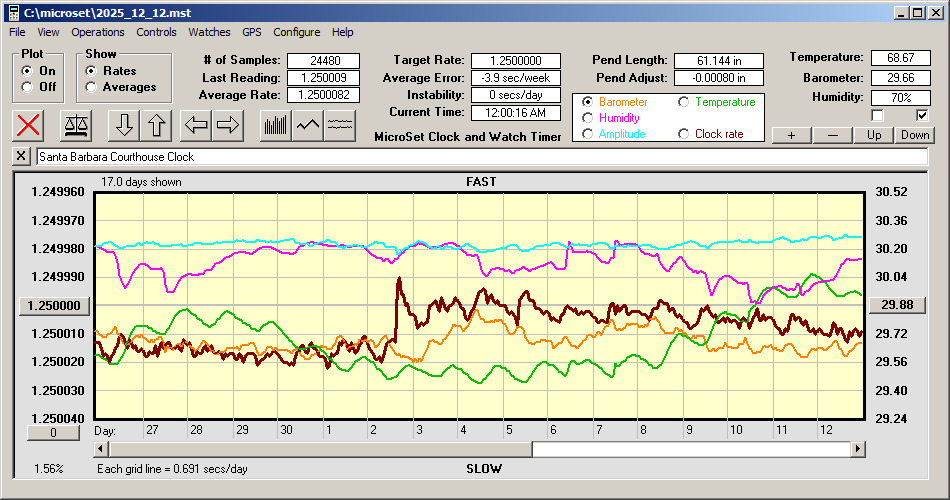Click the up arrow toolbar icon
950x500 pixels.
(x=157, y=125)
